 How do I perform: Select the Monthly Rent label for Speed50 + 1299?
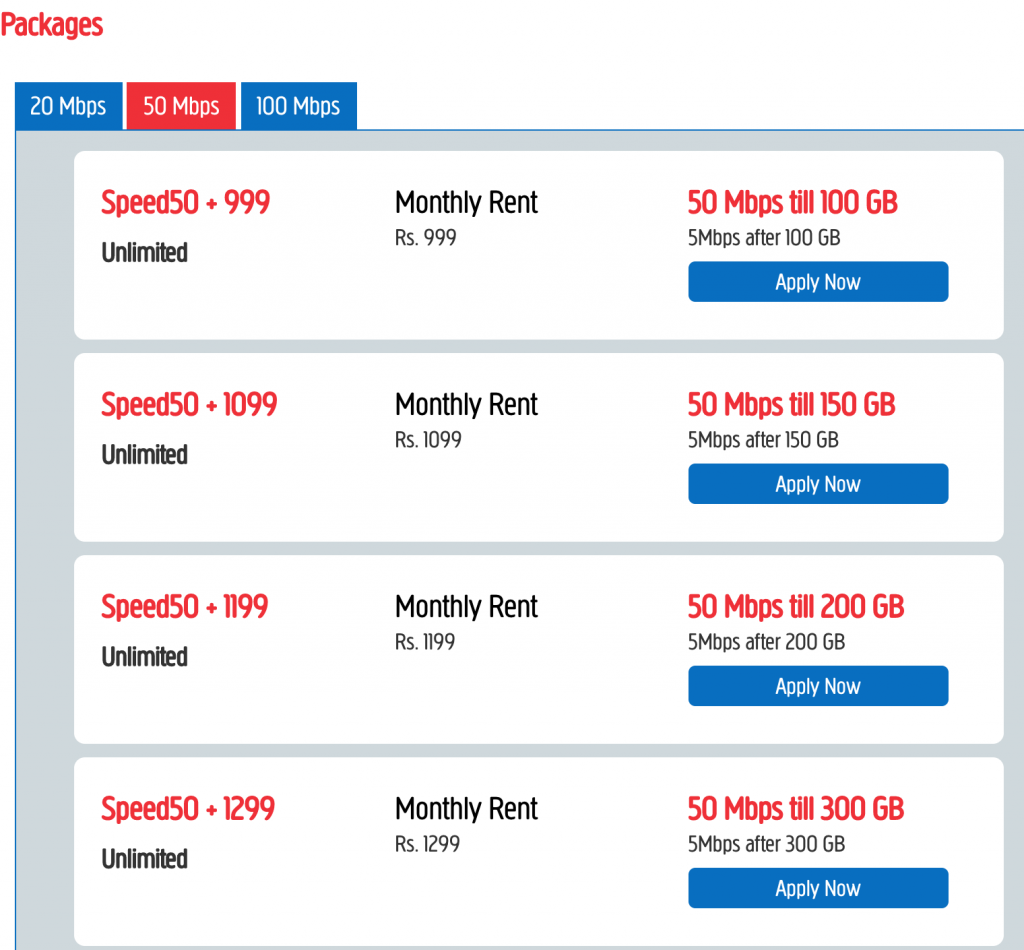(466, 808)
